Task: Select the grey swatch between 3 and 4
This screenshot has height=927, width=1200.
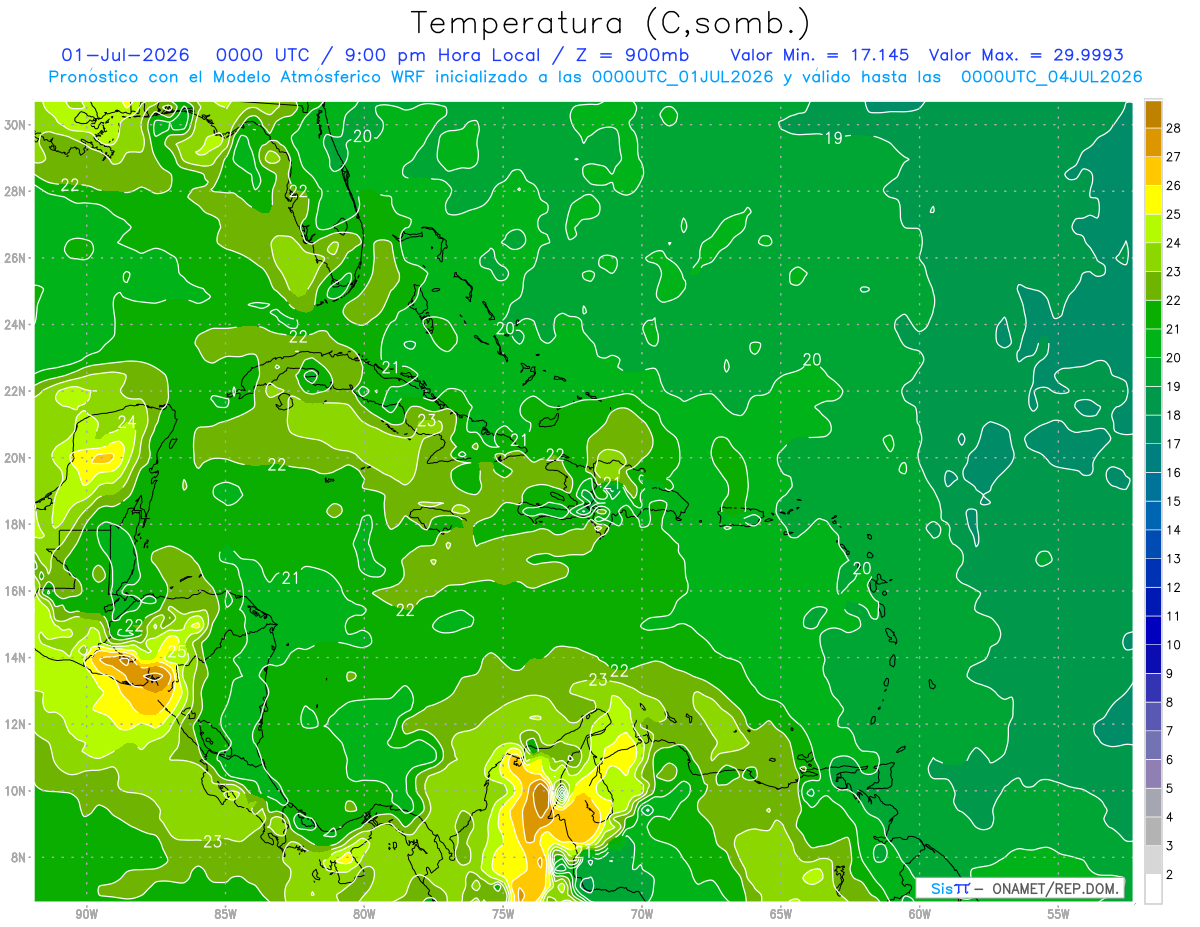Action: [x=1153, y=832]
